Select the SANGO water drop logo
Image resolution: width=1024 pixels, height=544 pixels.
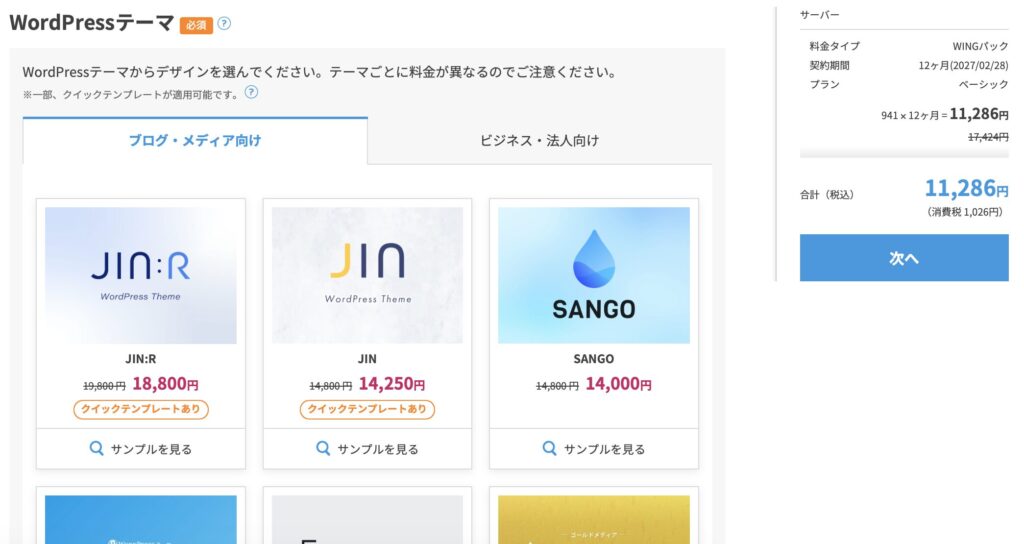(x=593, y=258)
